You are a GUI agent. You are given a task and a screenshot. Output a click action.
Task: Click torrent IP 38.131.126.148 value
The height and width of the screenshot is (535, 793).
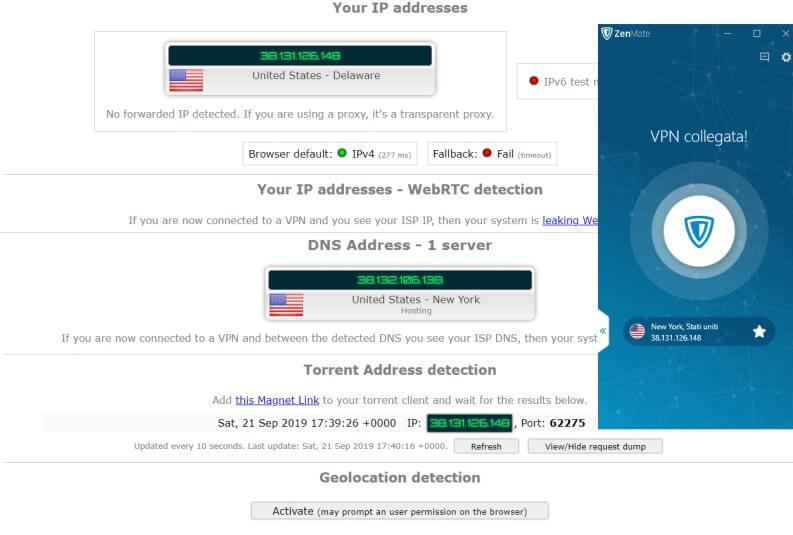470,423
